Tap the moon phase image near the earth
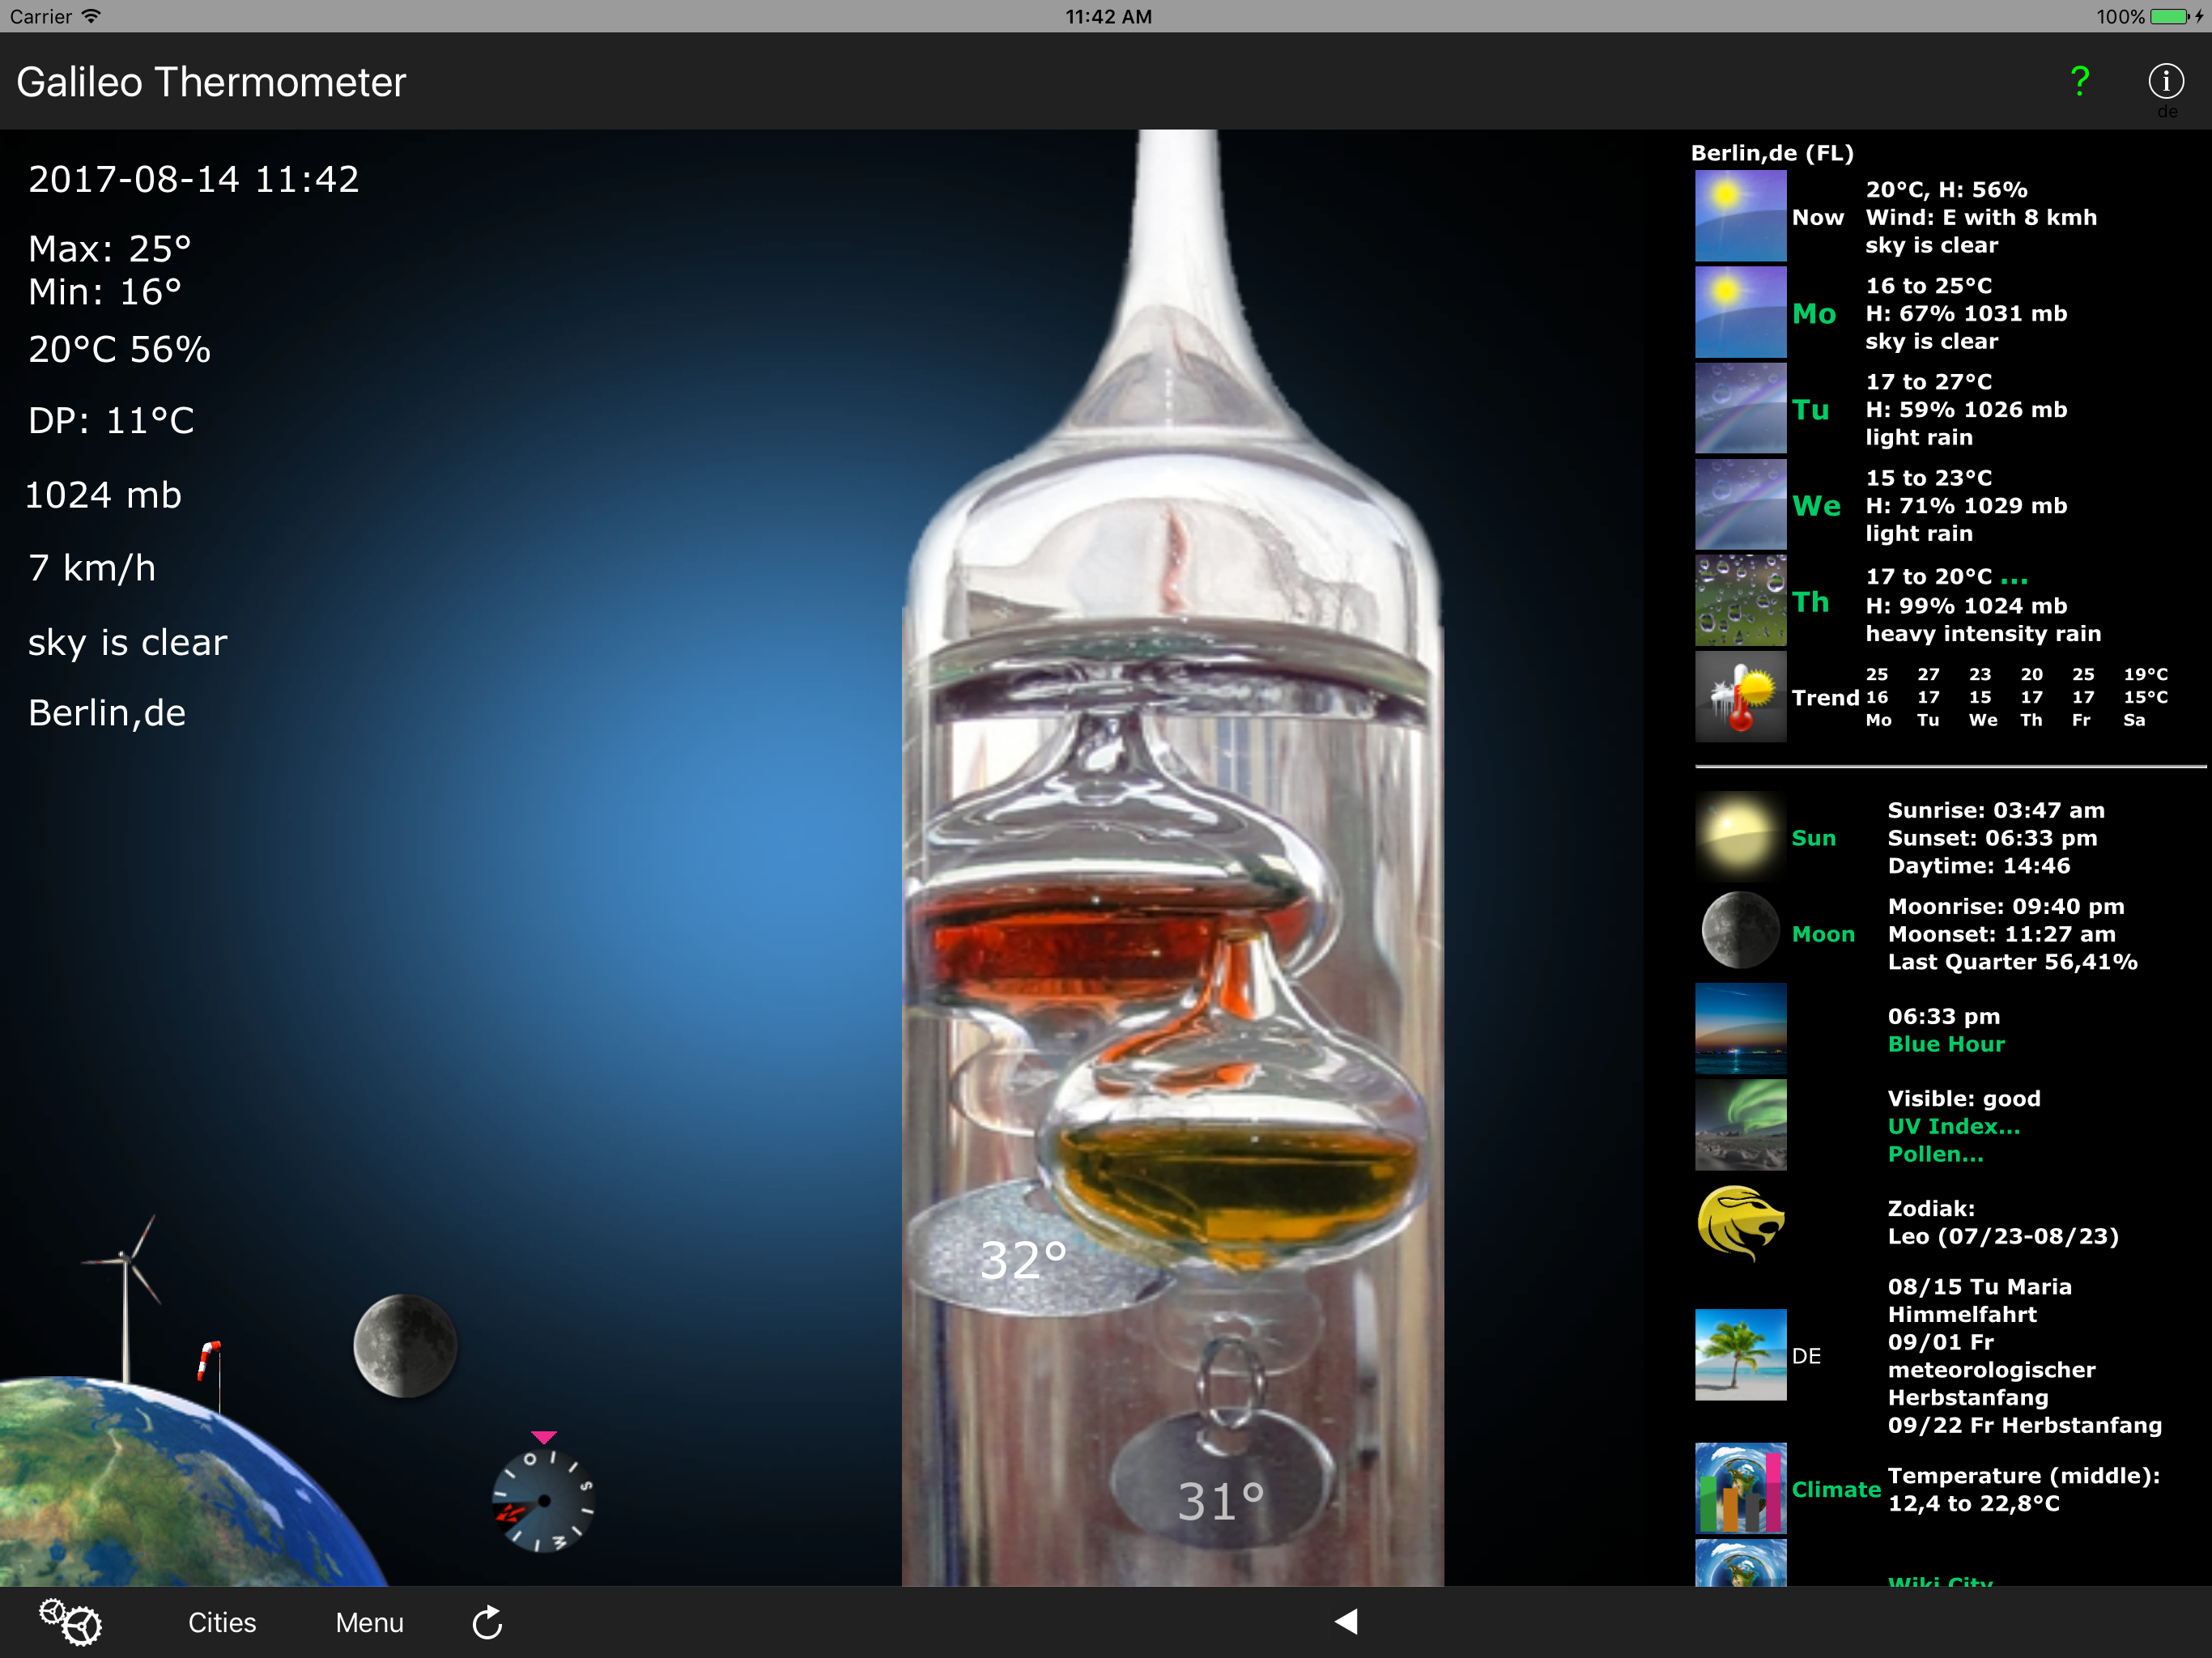The image size is (2212, 1658). (x=405, y=1345)
